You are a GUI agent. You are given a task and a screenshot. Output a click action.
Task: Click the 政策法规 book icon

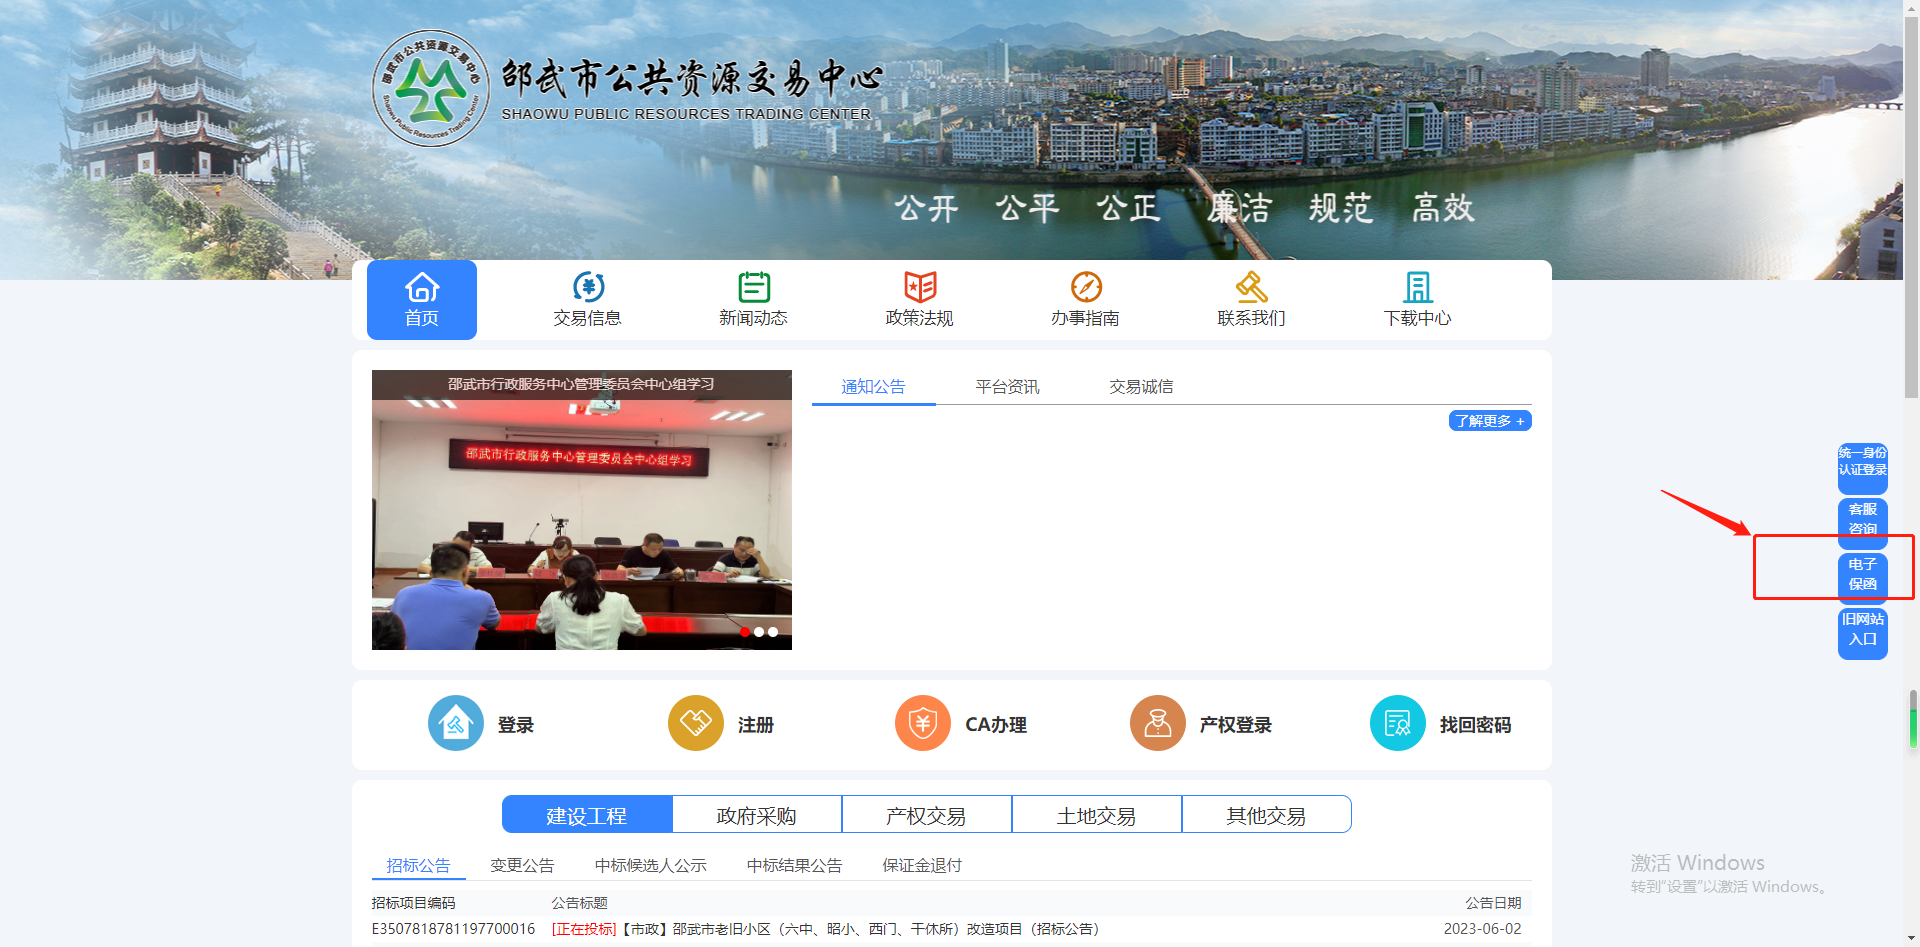919,288
